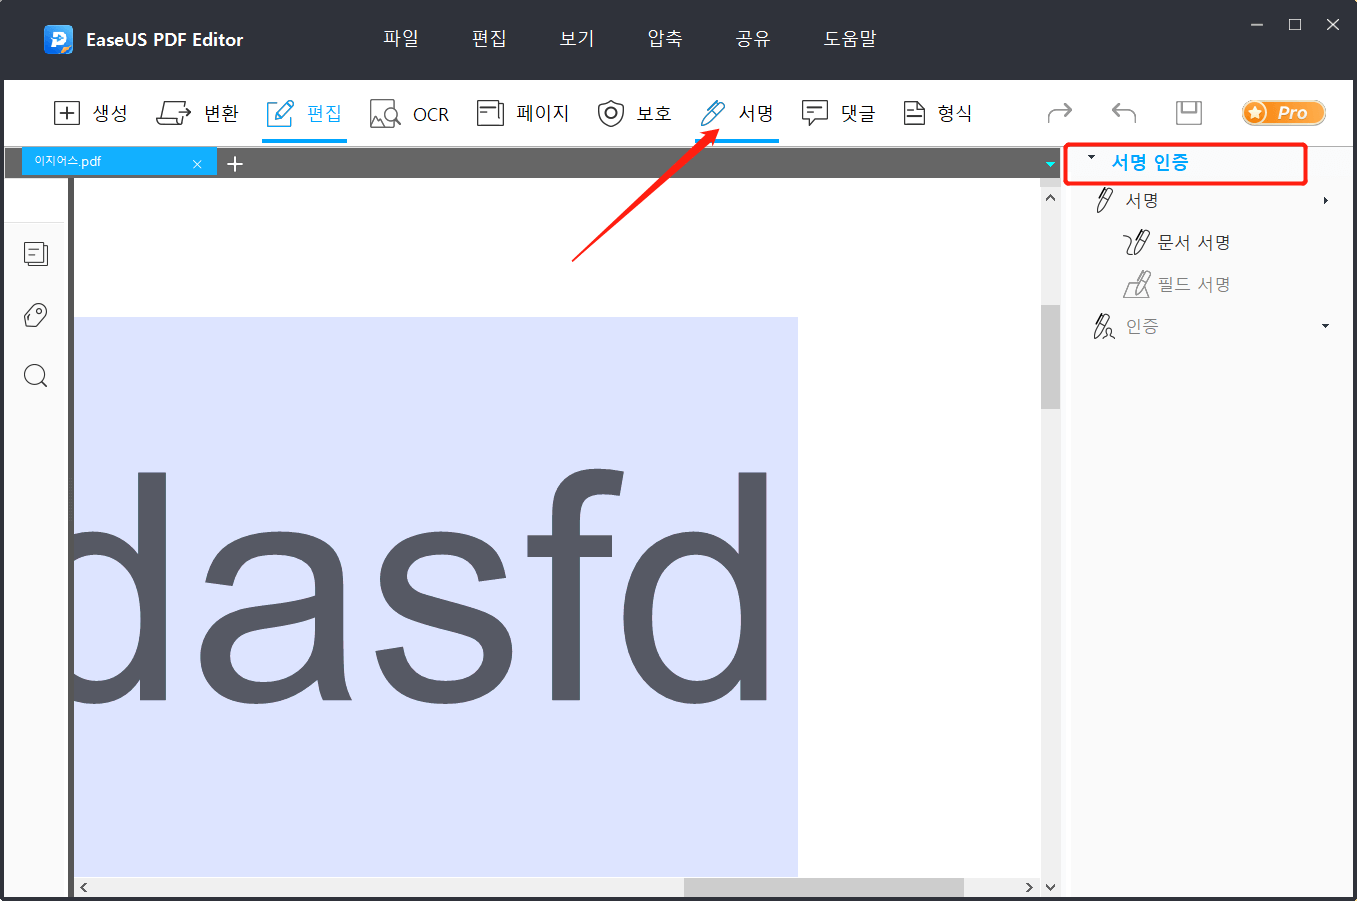
Task: Click the Pro upgrade button
Action: tap(1283, 113)
